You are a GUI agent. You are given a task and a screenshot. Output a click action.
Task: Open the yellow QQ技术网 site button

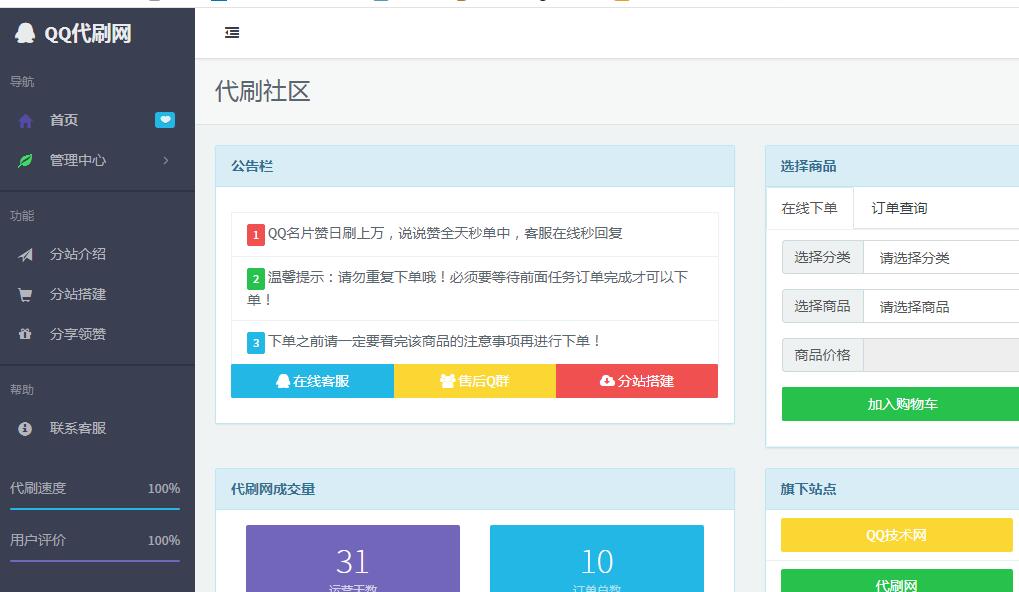click(897, 535)
